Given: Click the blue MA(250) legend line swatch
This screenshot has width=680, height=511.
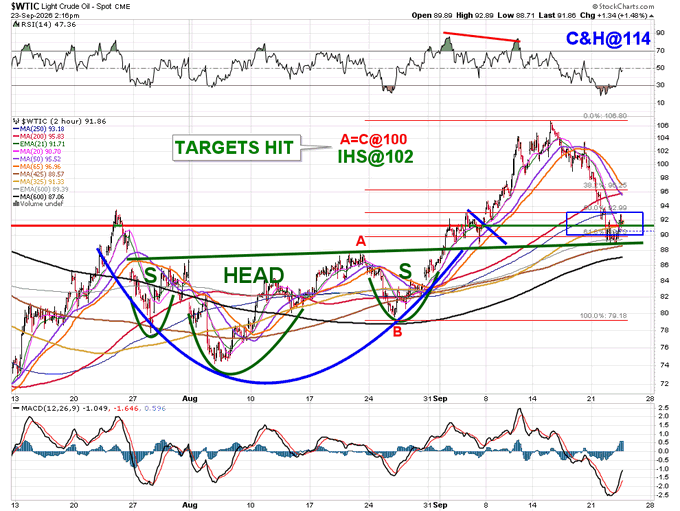Looking at the screenshot, I should (x=16, y=129).
